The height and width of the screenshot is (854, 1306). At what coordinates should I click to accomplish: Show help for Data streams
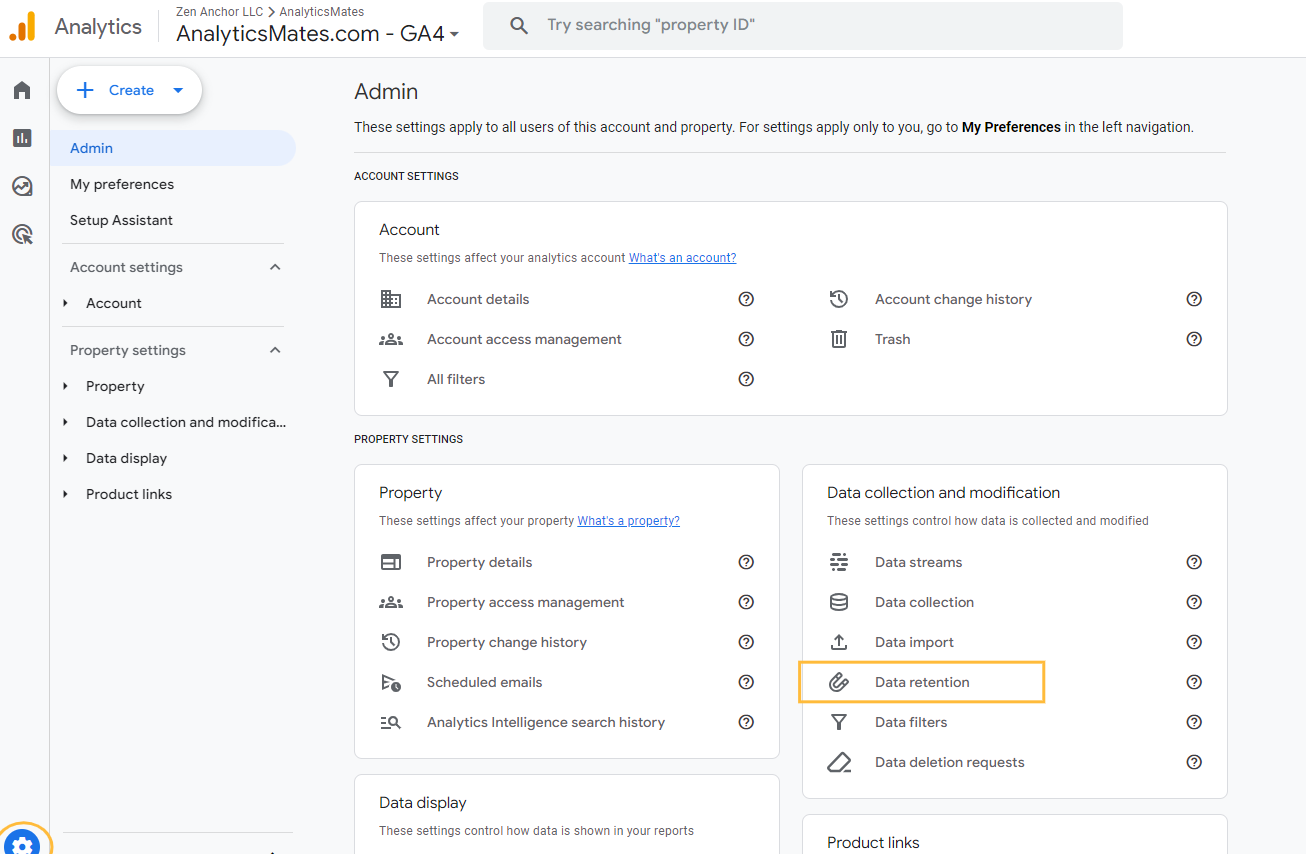click(x=1194, y=562)
